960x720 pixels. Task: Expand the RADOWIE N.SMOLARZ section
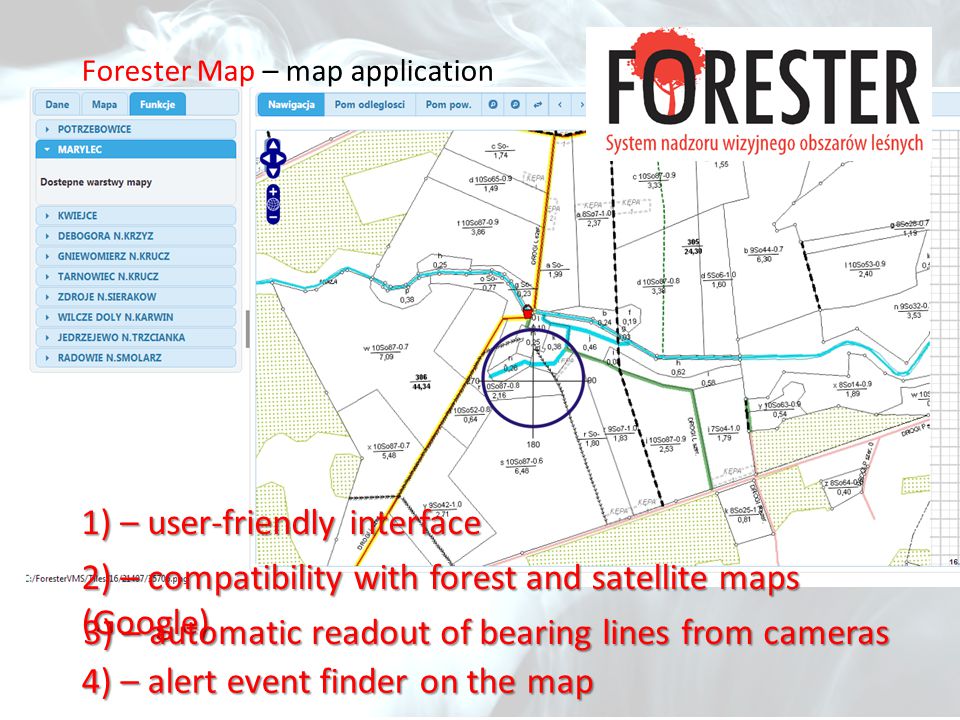[136, 358]
